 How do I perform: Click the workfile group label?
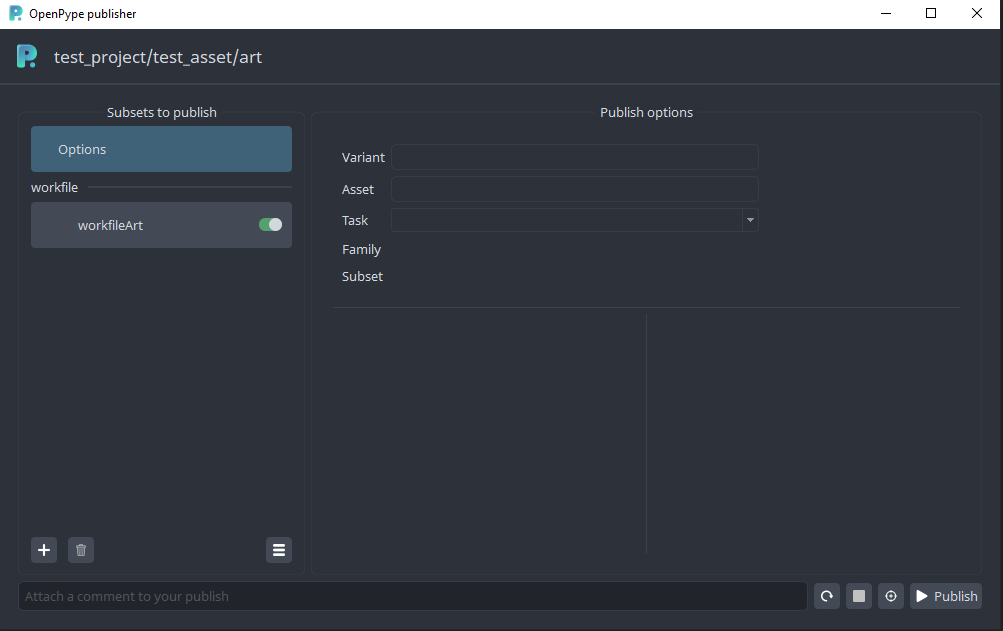coord(54,188)
